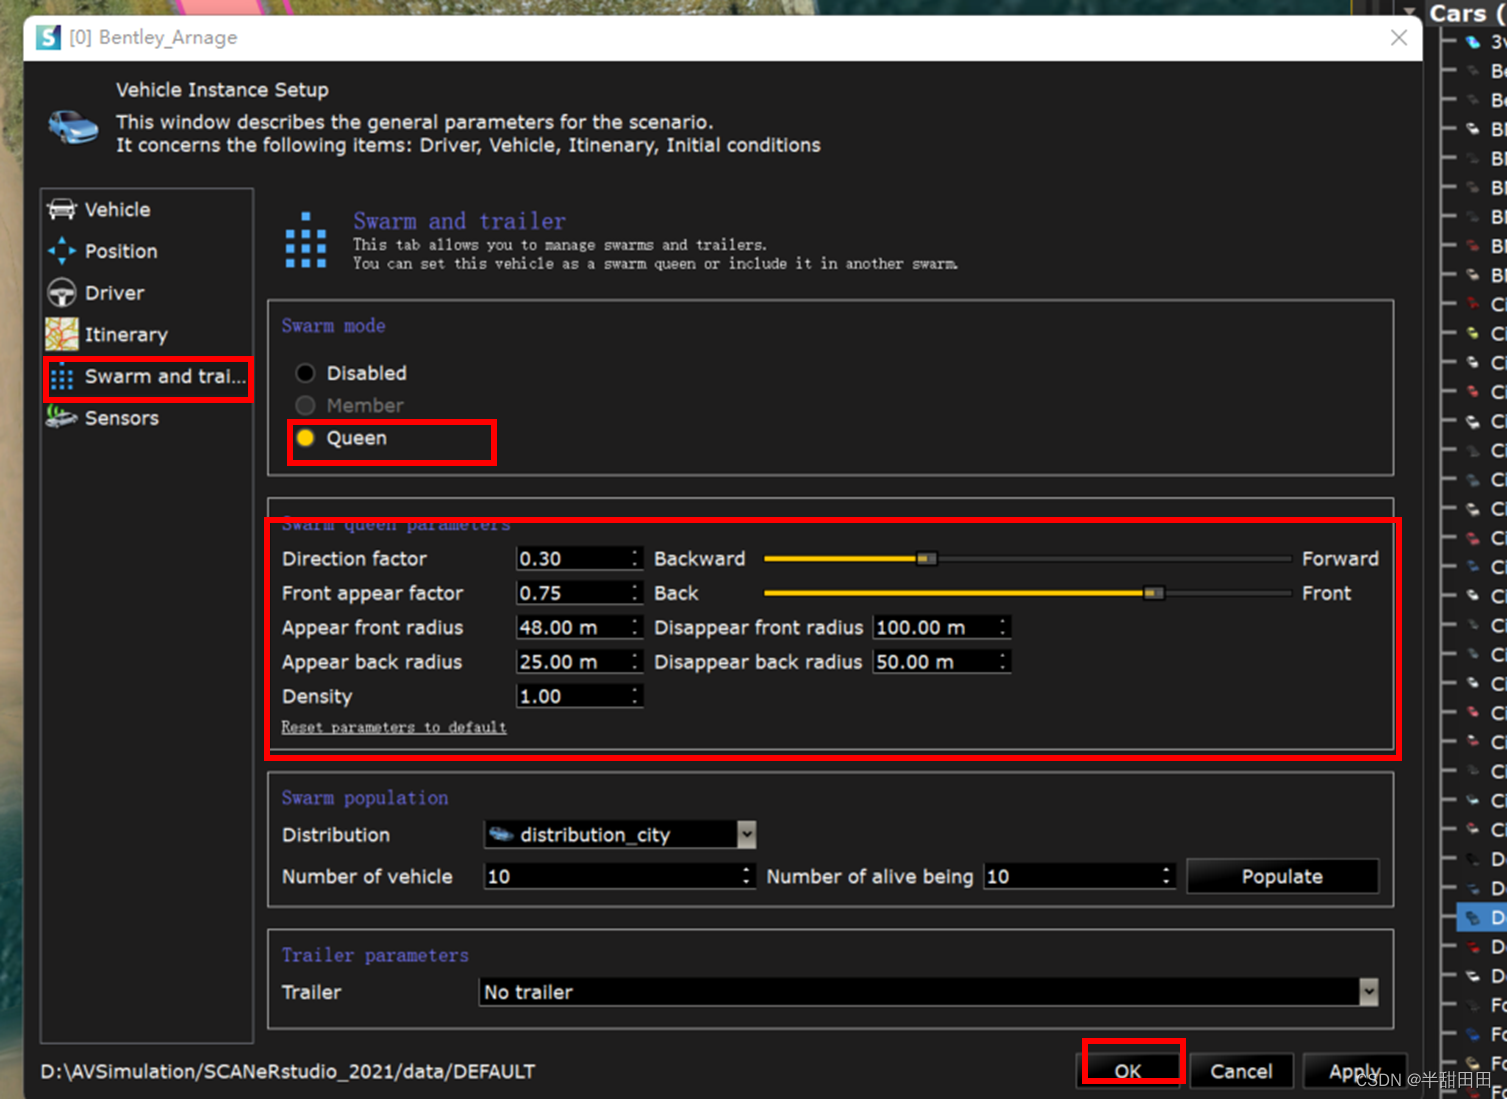This screenshot has width=1507, height=1099.
Task: Select the Swarm and trailer section
Action: pyautogui.click(x=147, y=377)
